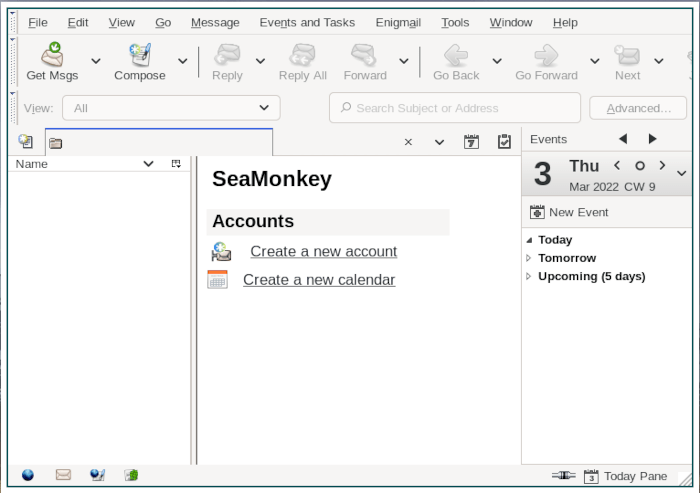
Task: Click the Next message button
Action: (627, 62)
